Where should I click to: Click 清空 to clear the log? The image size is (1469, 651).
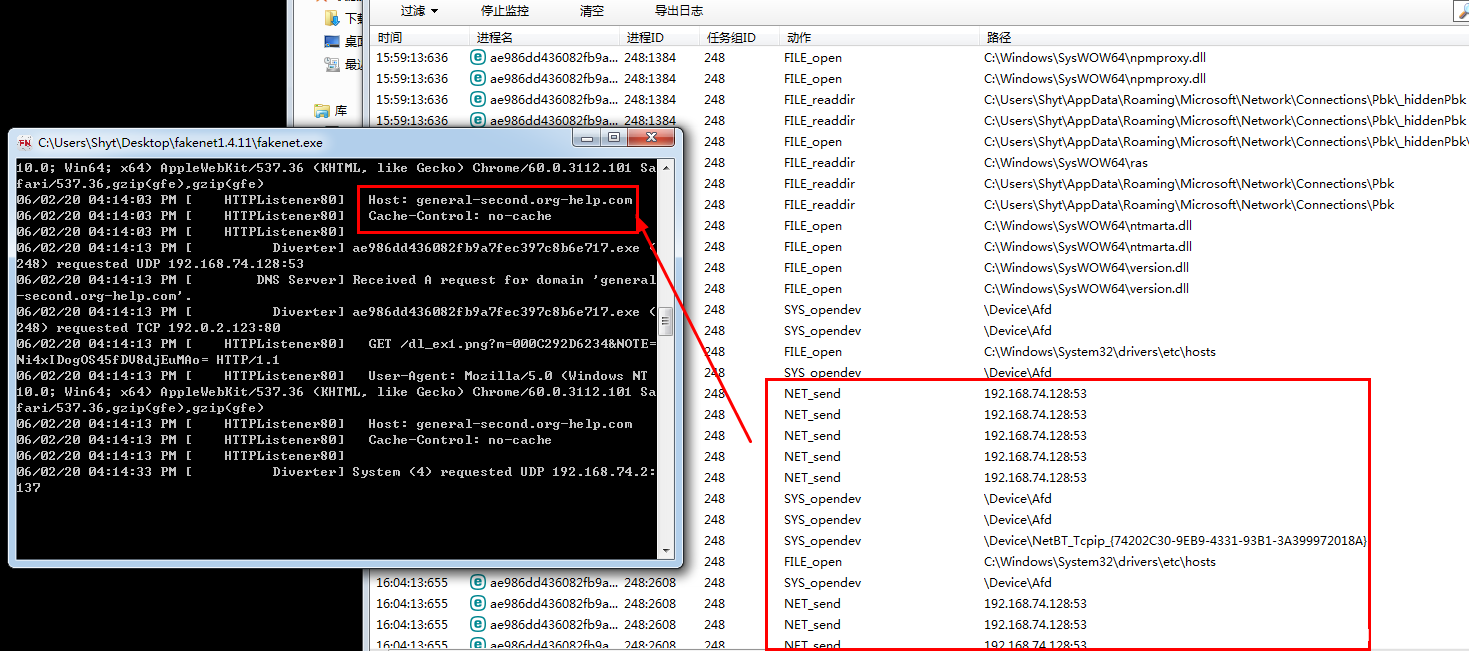592,11
